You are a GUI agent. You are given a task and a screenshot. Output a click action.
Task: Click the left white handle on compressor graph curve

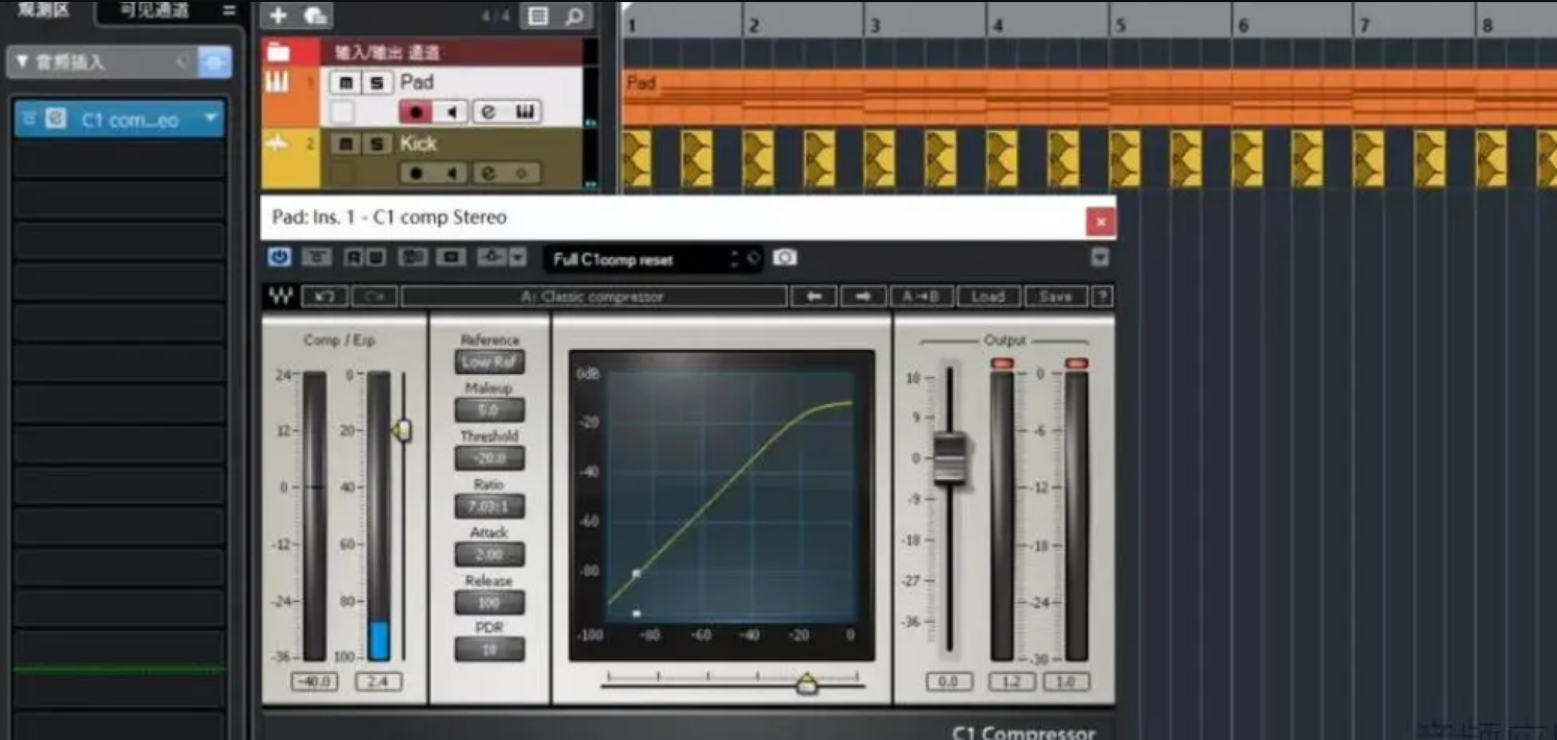pyautogui.click(x=637, y=573)
